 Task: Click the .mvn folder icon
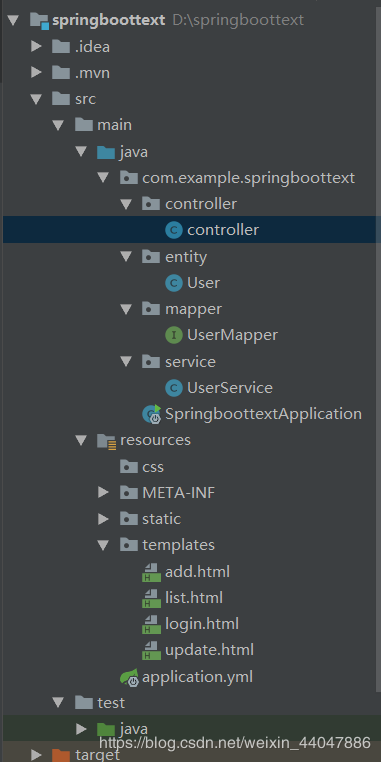point(61,73)
